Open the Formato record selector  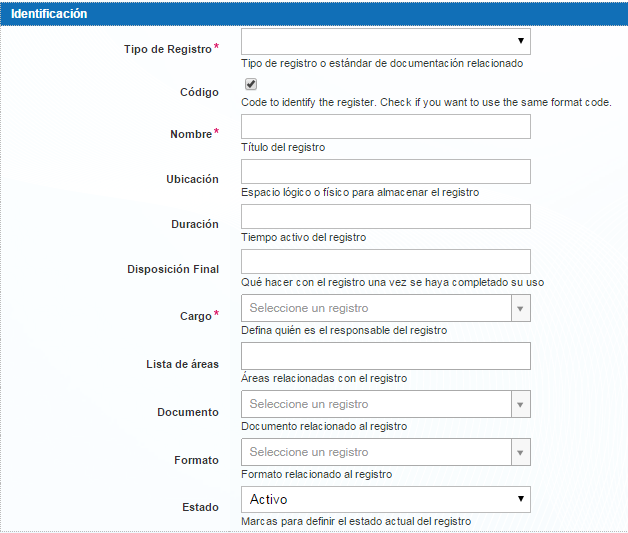375,452
